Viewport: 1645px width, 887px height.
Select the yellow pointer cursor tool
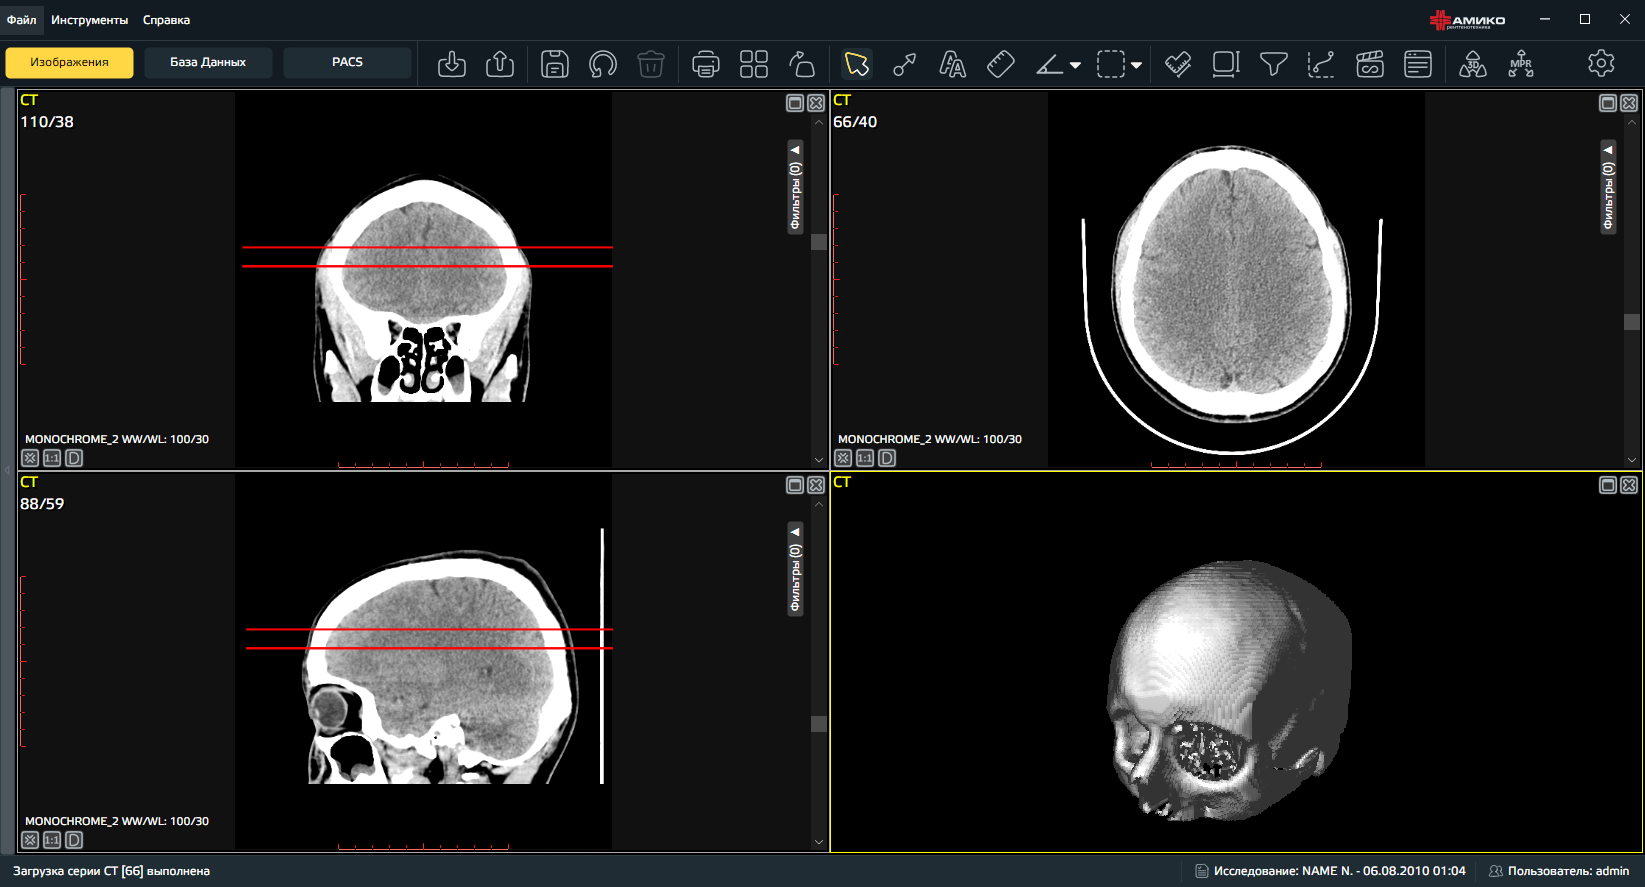pyautogui.click(x=857, y=64)
